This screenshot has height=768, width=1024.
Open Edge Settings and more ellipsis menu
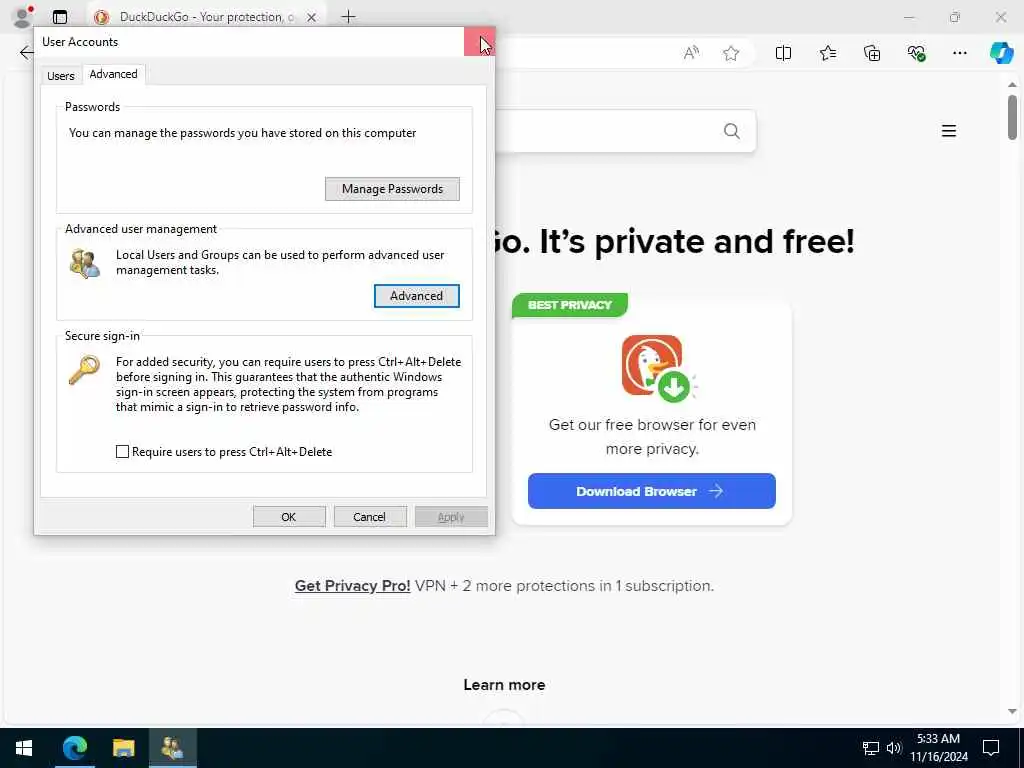tap(959, 53)
